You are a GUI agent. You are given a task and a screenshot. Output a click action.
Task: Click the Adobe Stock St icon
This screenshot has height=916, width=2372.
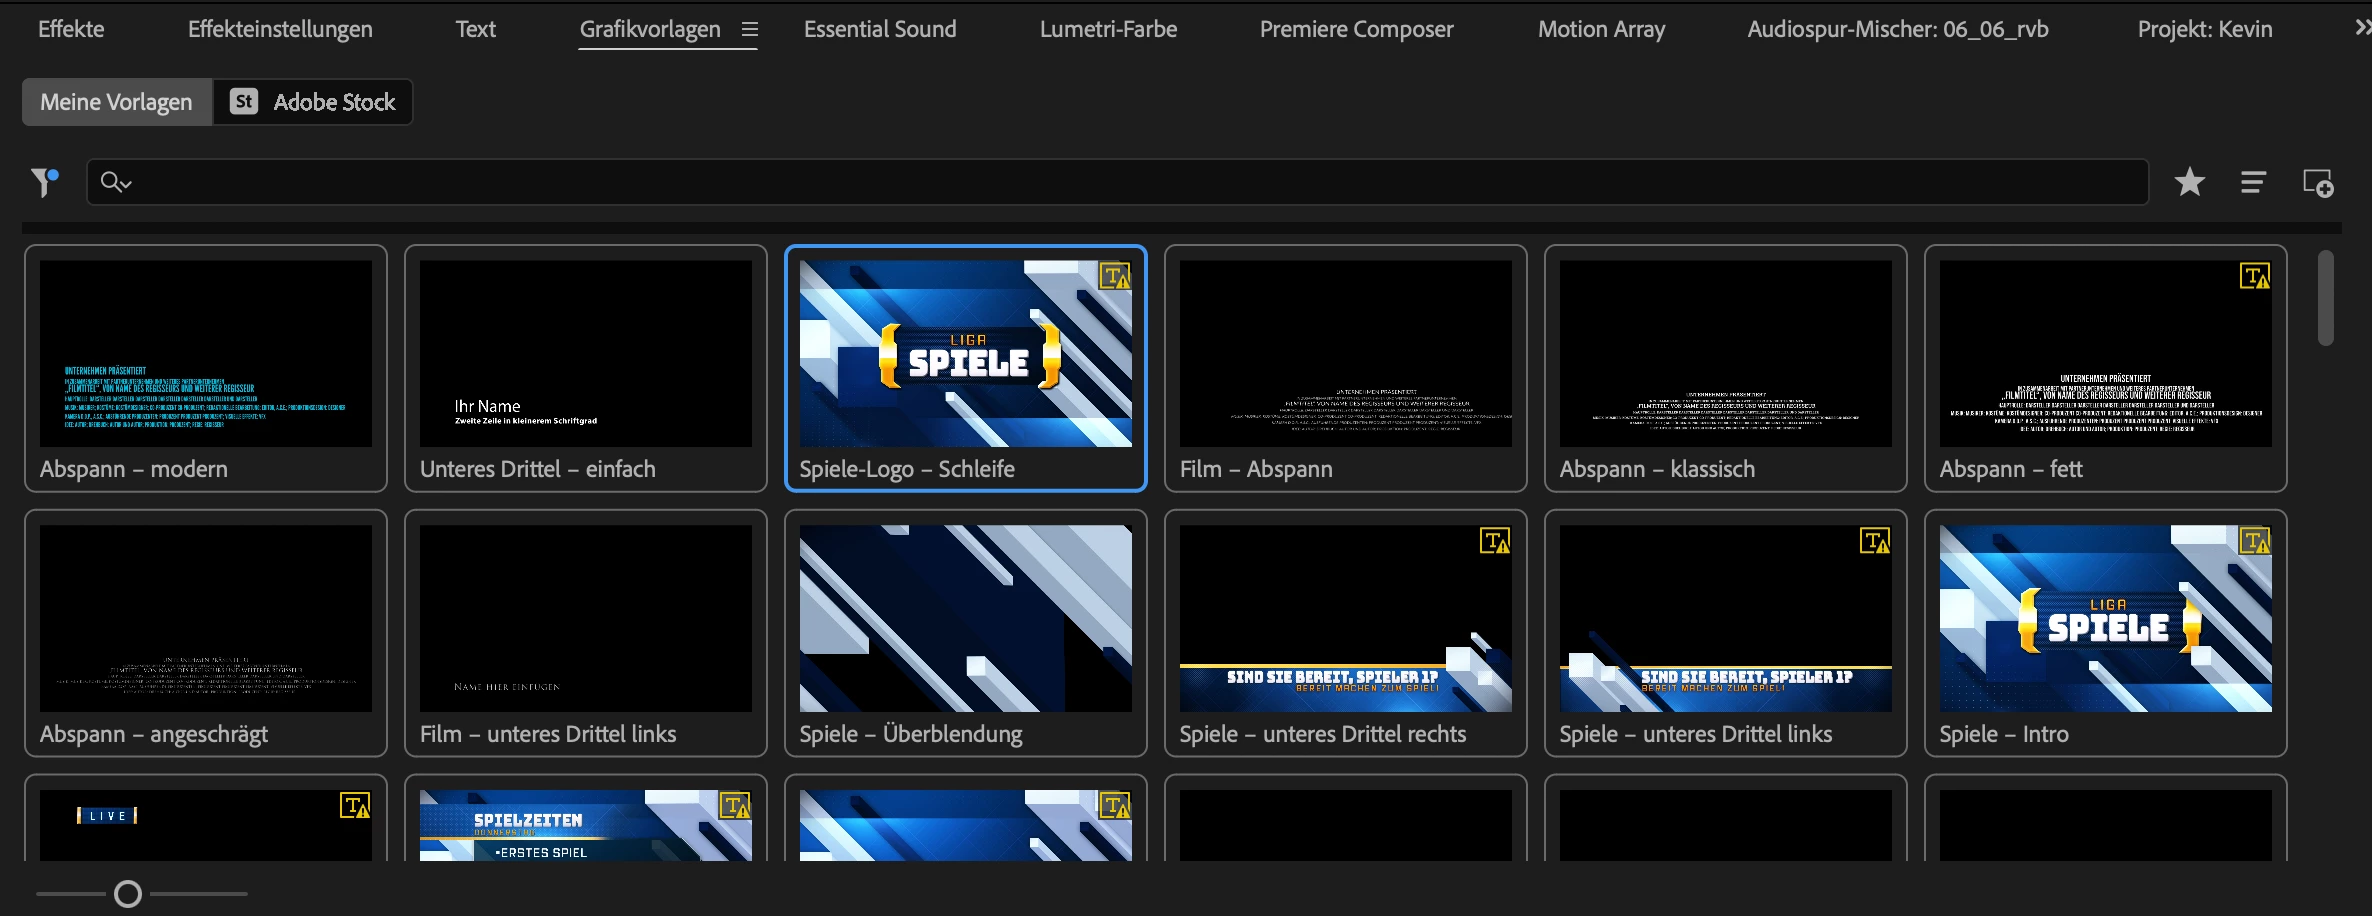[x=244, y=102]
